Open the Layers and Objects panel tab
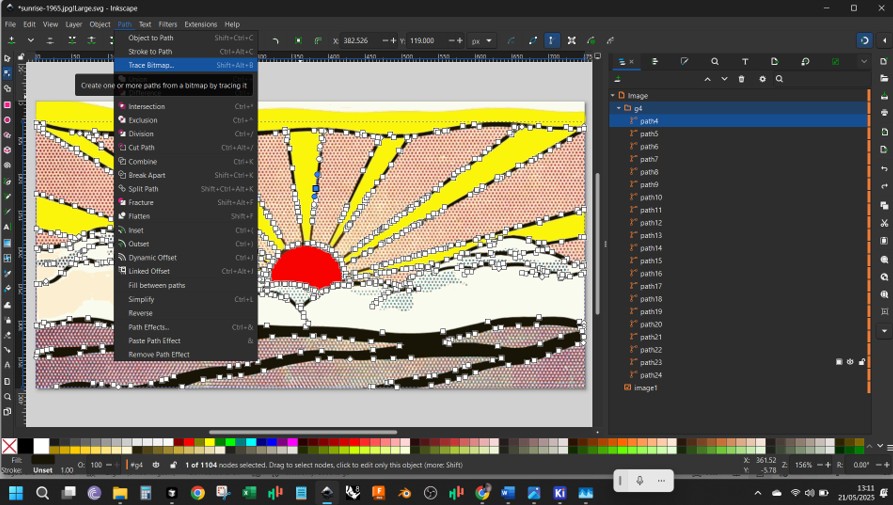893x505 pixels. (x=621, y=61)
